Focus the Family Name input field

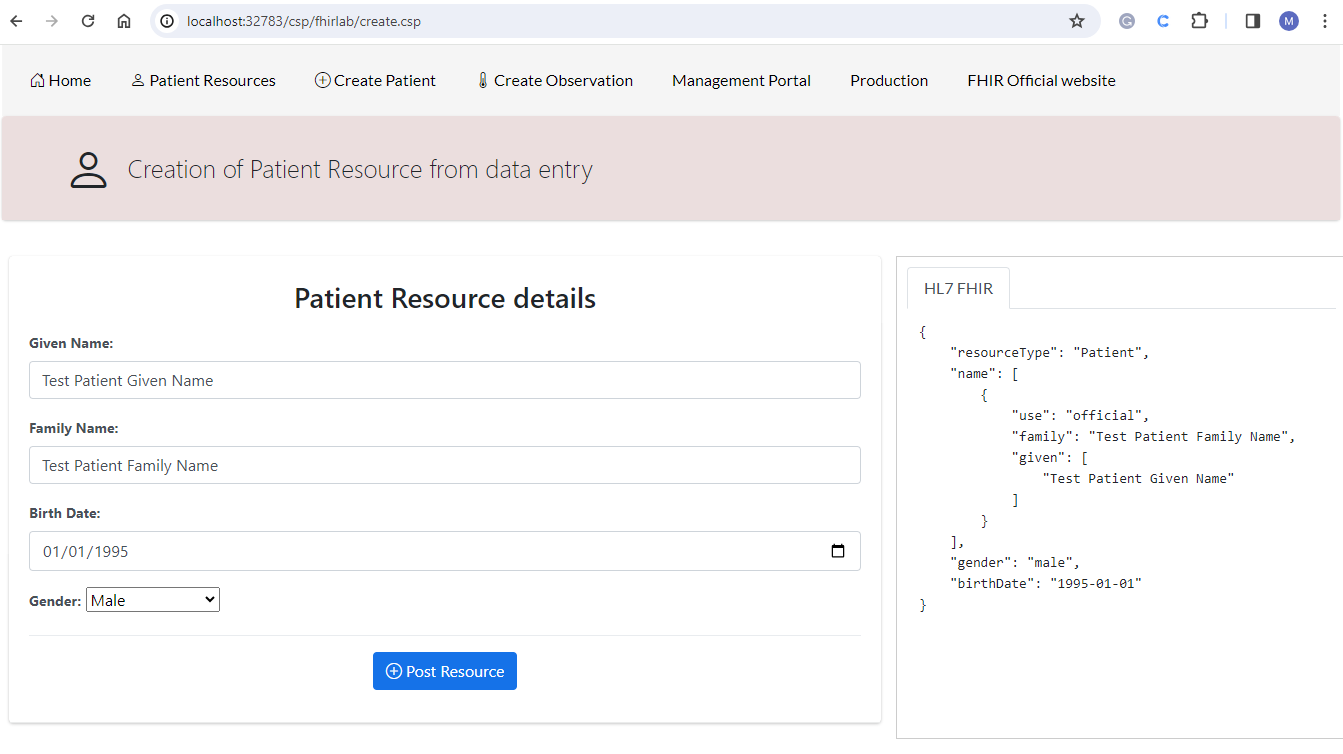tap(445, 465)
